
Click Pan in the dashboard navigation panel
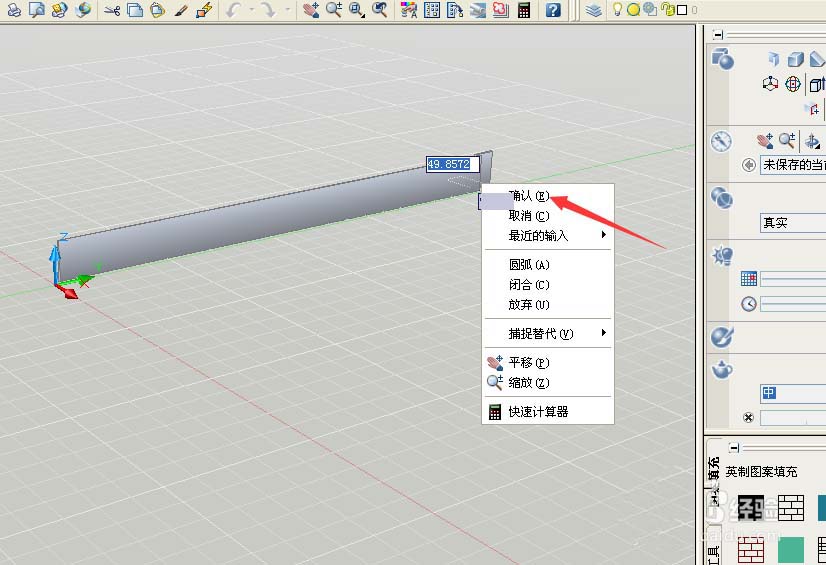point(765,141)
